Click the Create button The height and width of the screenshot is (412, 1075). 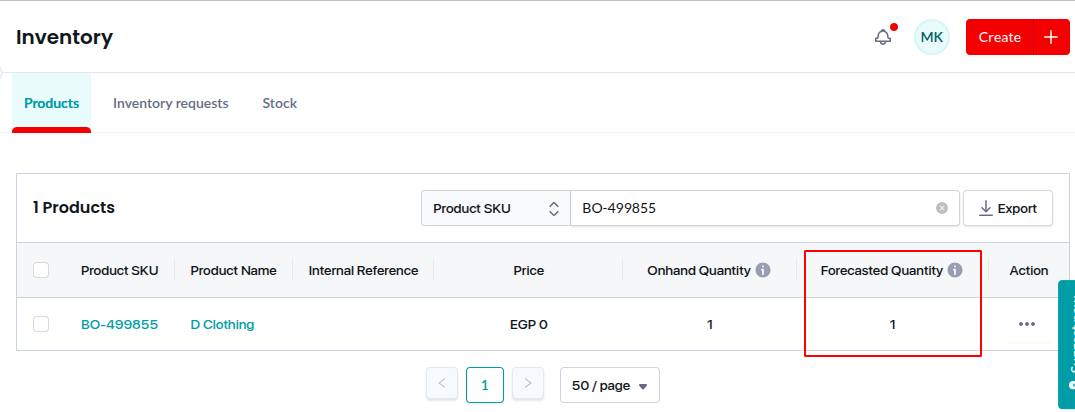[1000, 37]
